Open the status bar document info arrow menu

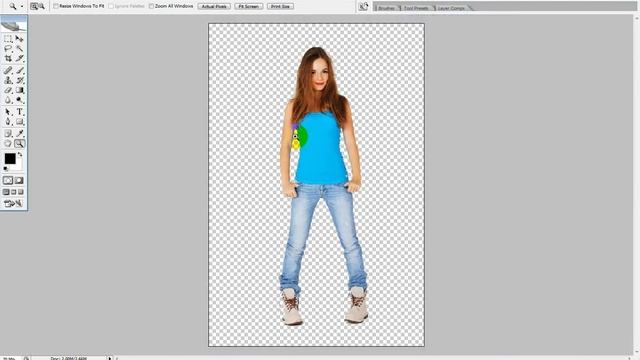110,358
